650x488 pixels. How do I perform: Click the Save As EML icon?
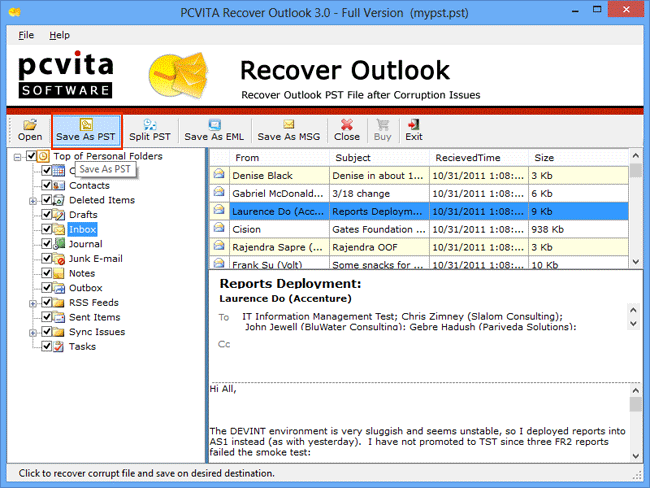214,124
